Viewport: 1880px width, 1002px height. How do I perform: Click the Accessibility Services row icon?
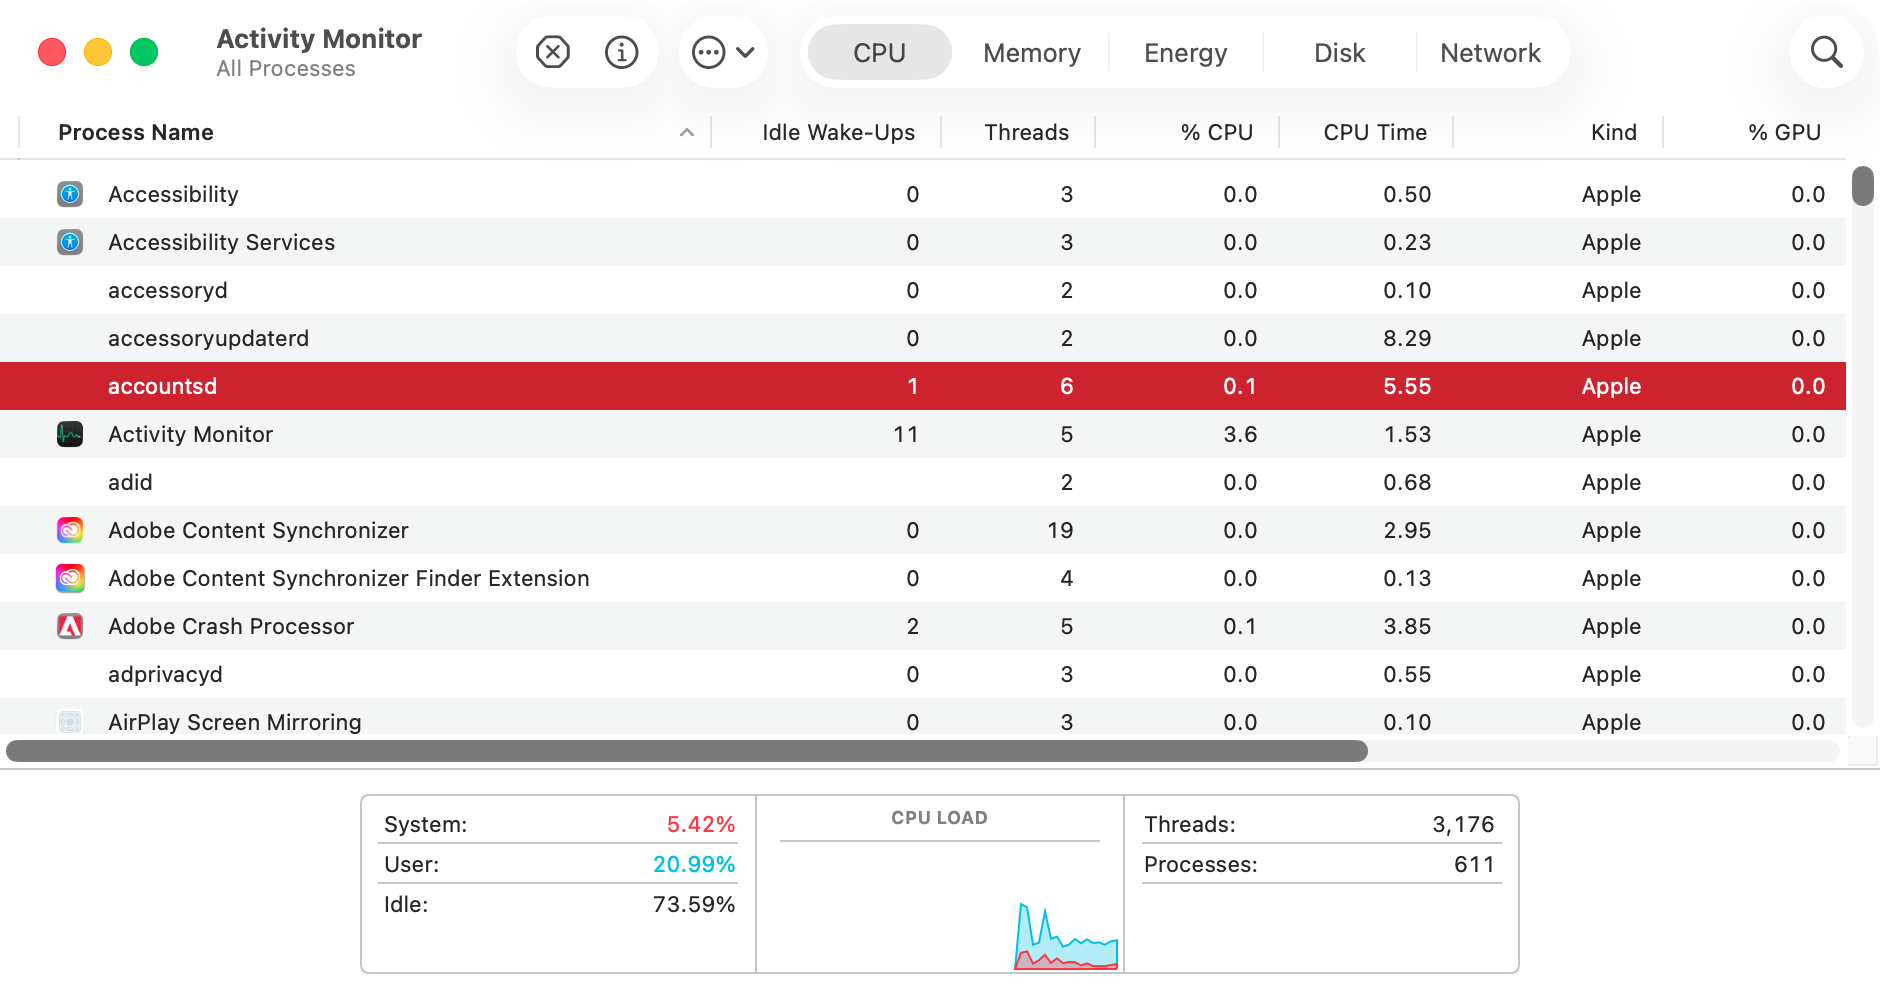point(70,242)
